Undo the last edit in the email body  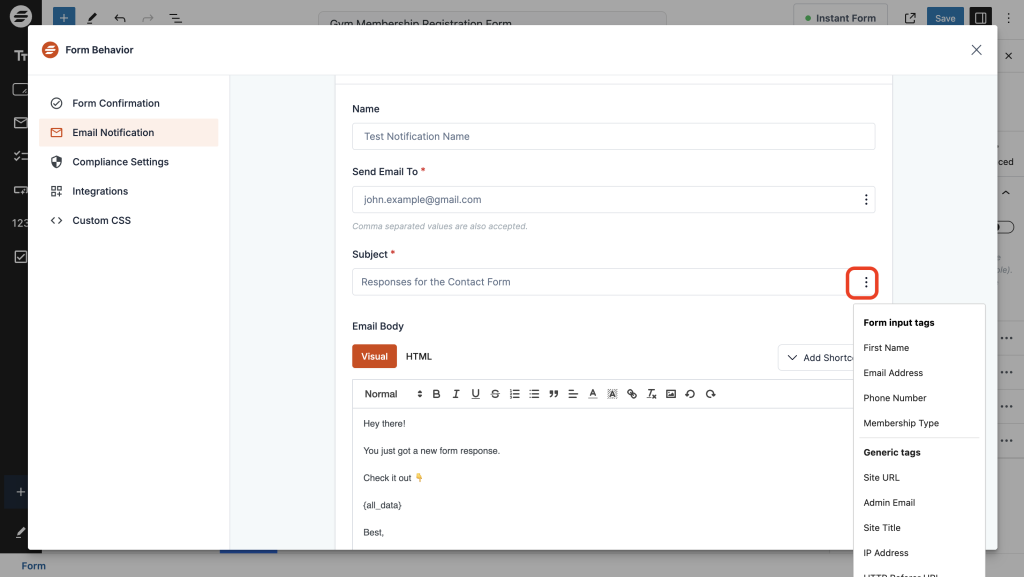point(690,394)
